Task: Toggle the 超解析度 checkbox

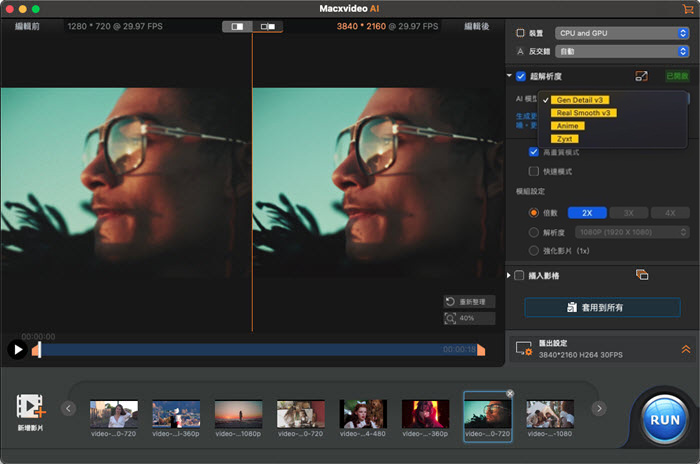Action: [521, 76]
